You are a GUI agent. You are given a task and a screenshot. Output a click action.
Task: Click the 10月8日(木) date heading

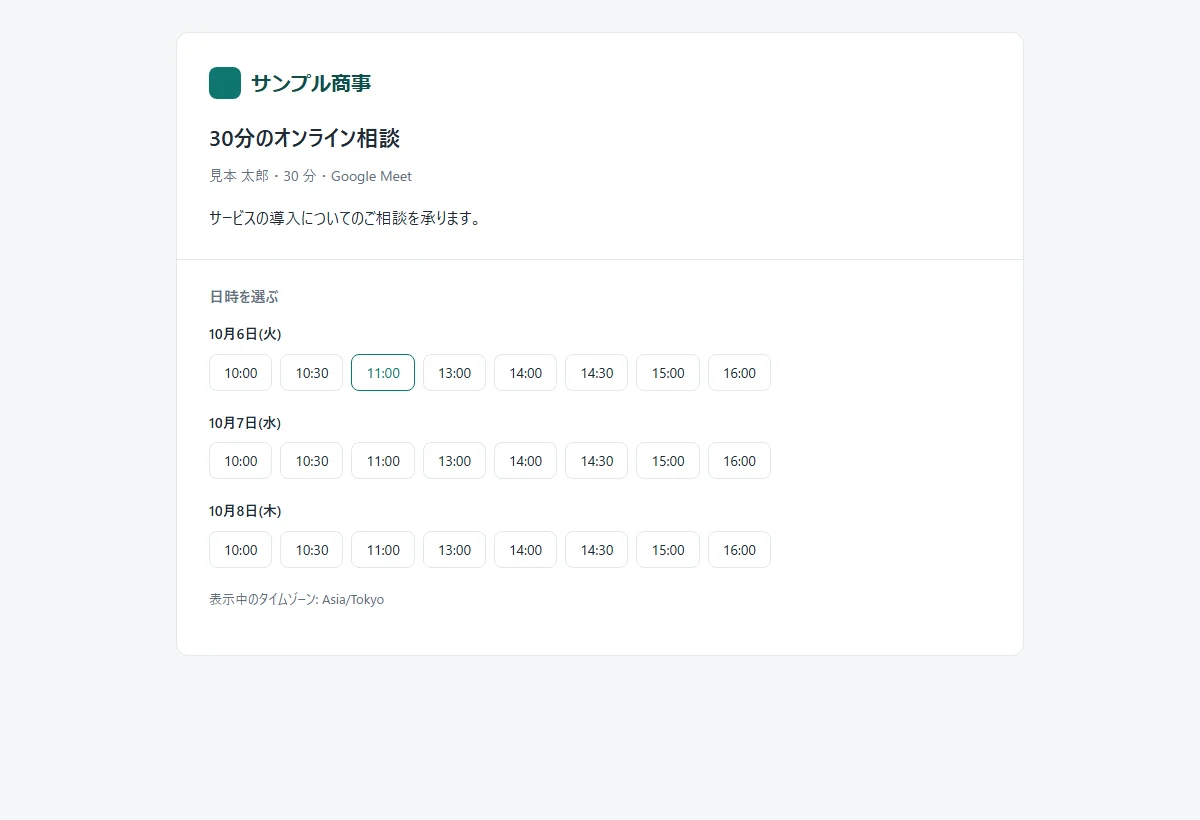(245, 511)
